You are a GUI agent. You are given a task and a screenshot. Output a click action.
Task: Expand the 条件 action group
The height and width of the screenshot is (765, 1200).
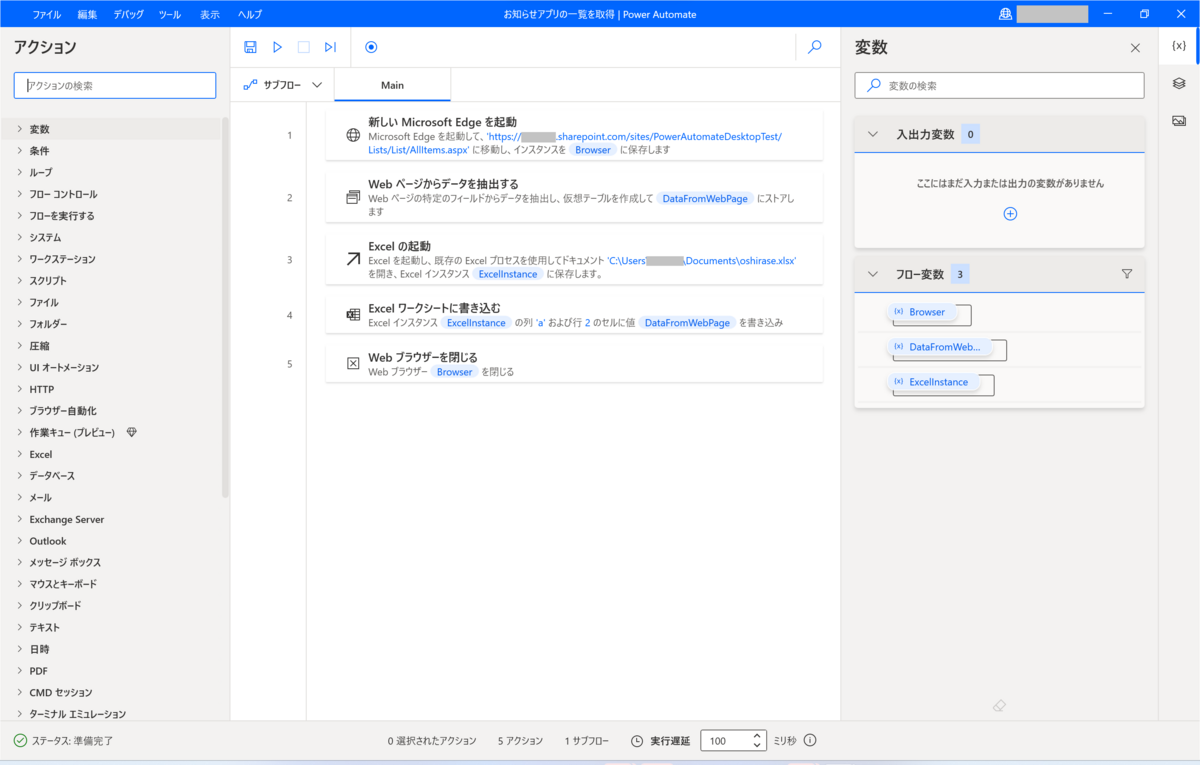pos(19,151)
